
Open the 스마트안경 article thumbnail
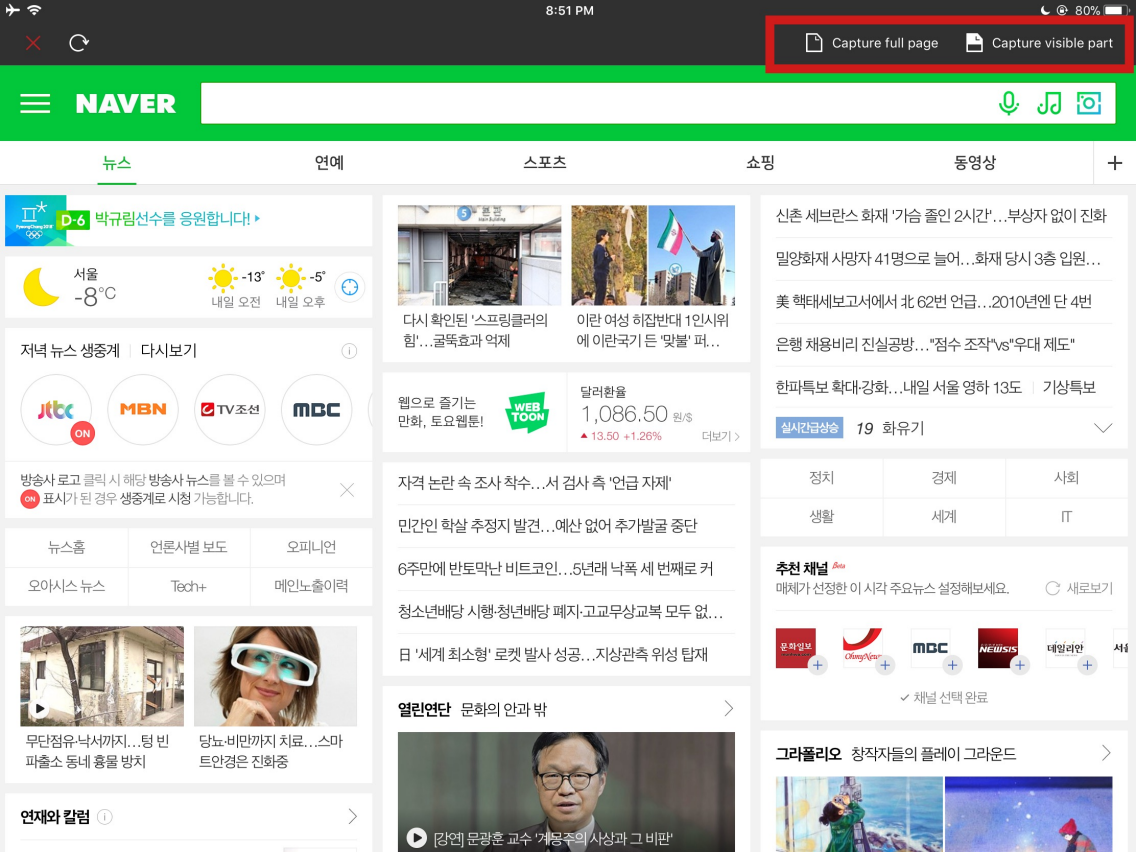coord(275,676)
